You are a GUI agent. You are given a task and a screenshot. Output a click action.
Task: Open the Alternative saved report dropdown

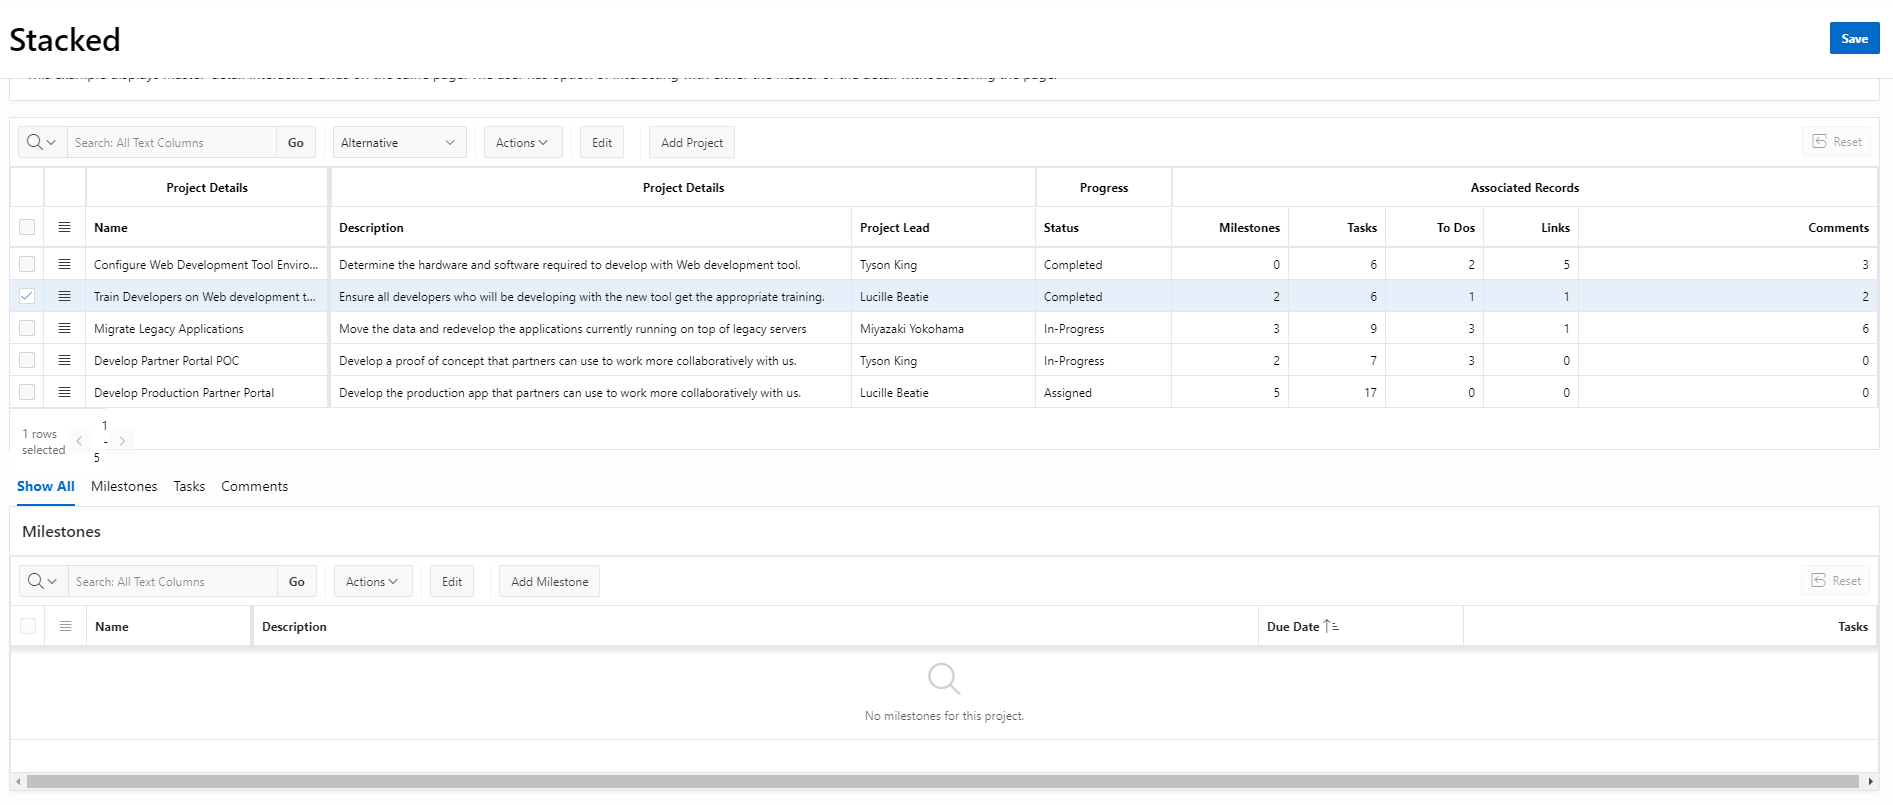pos(398,142)
